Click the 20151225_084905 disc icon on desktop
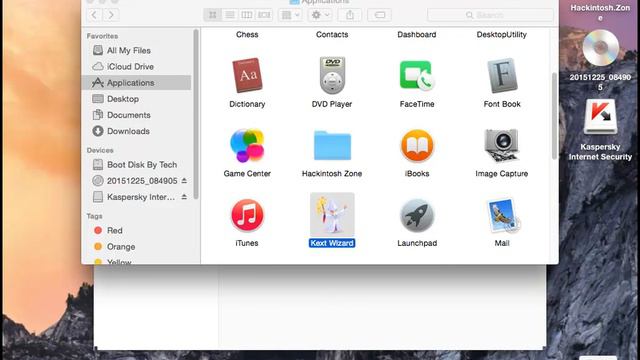The height and width of the screenshot is (360, 640). click(600, 48)
